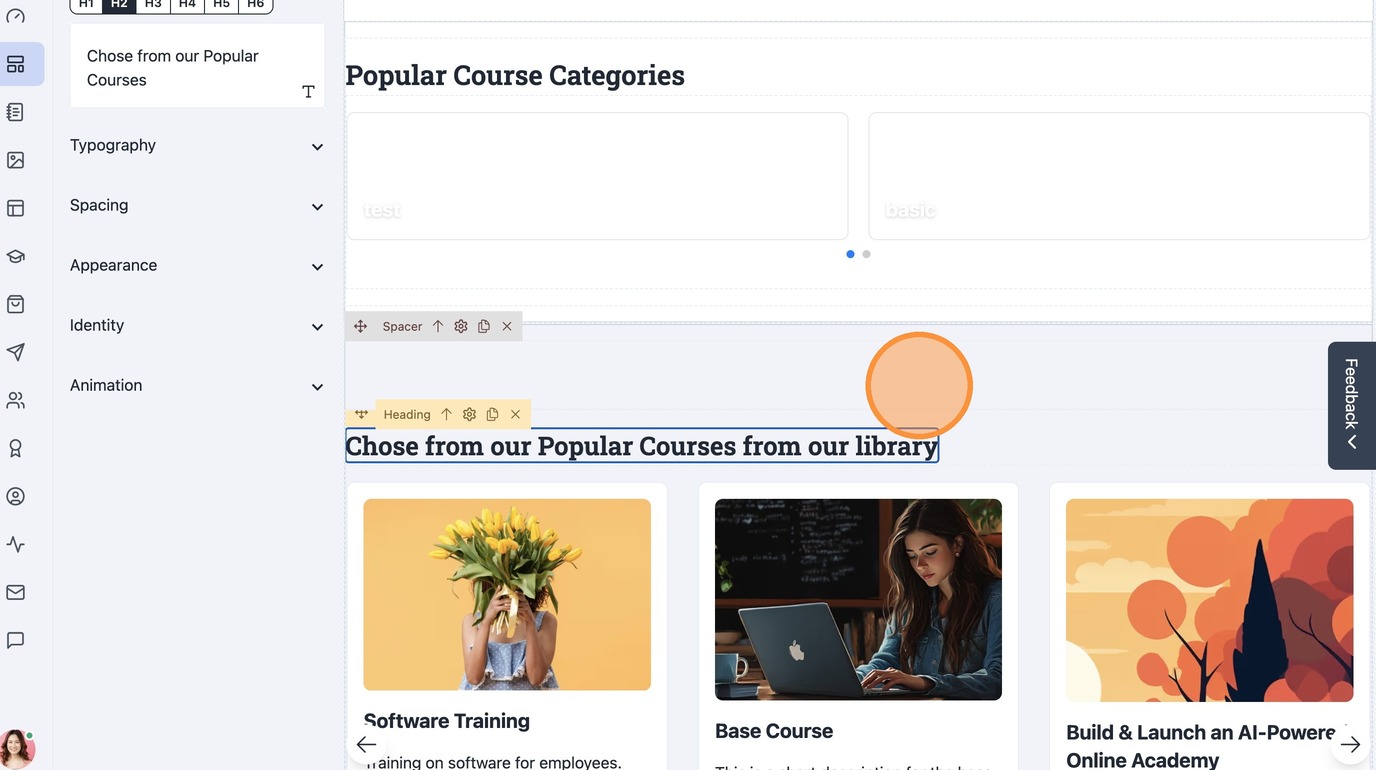Image resolution: width=1376 pixels, height=770 pixels.
Task: Select the H6 heading level
Action: click(255, 5)
